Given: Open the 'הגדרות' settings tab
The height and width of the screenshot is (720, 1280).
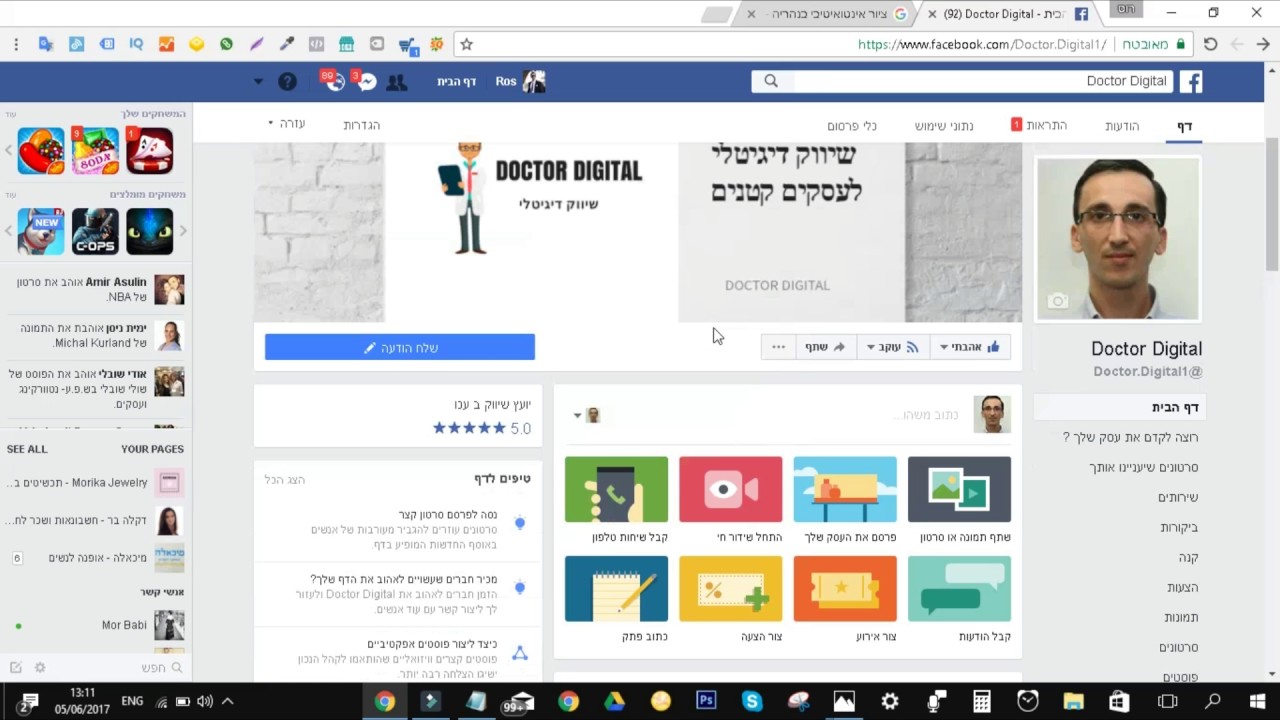Looking at the screenshot, I should tap(362, 125).
